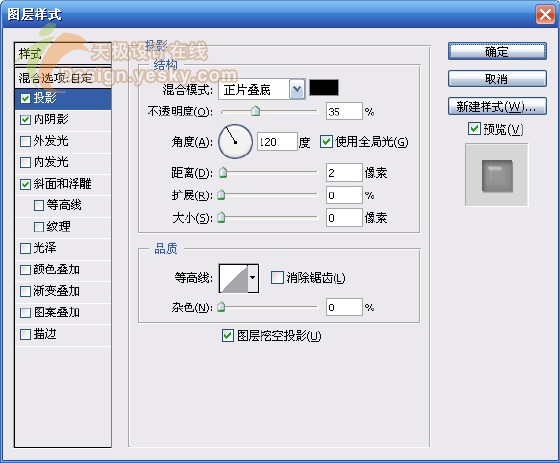Click the 不透明度 opacity input field
This screenshot has width=560, height=463.
point(344,111)
